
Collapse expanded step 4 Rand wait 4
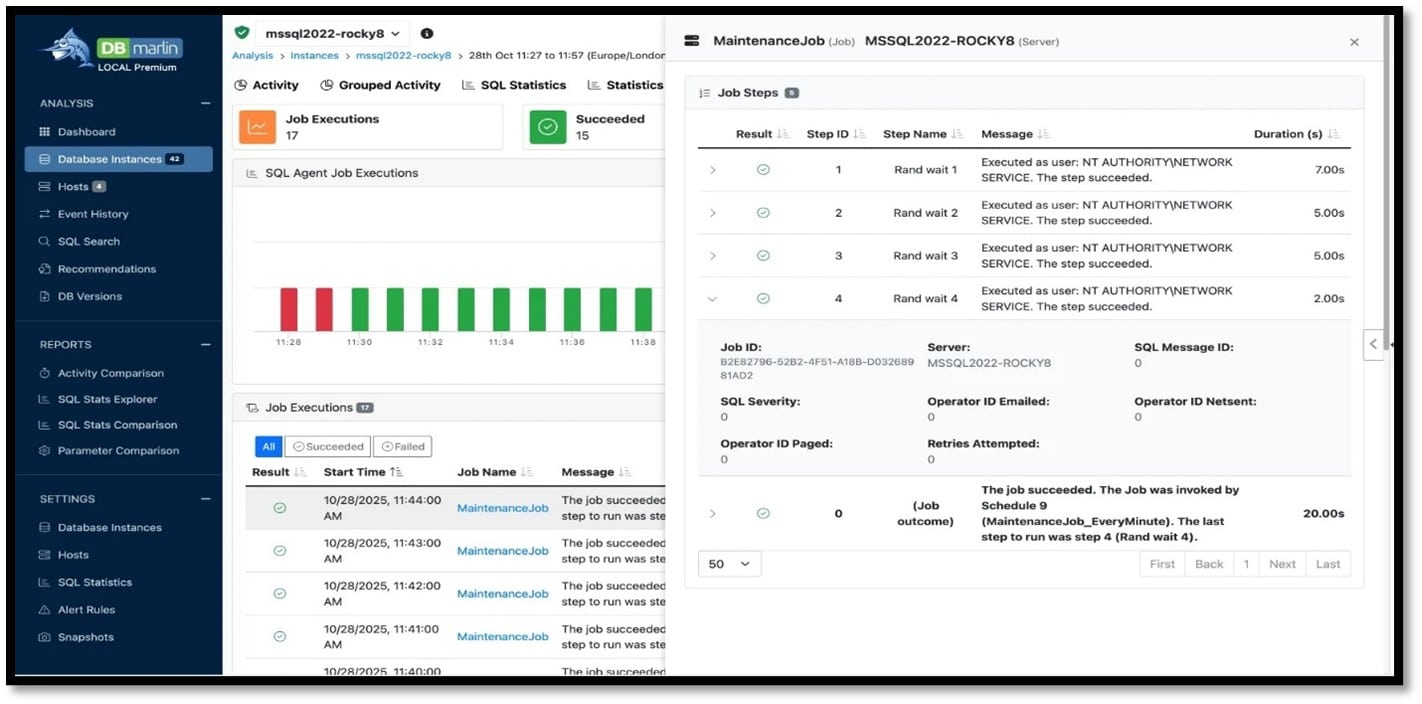pos(713,299)
